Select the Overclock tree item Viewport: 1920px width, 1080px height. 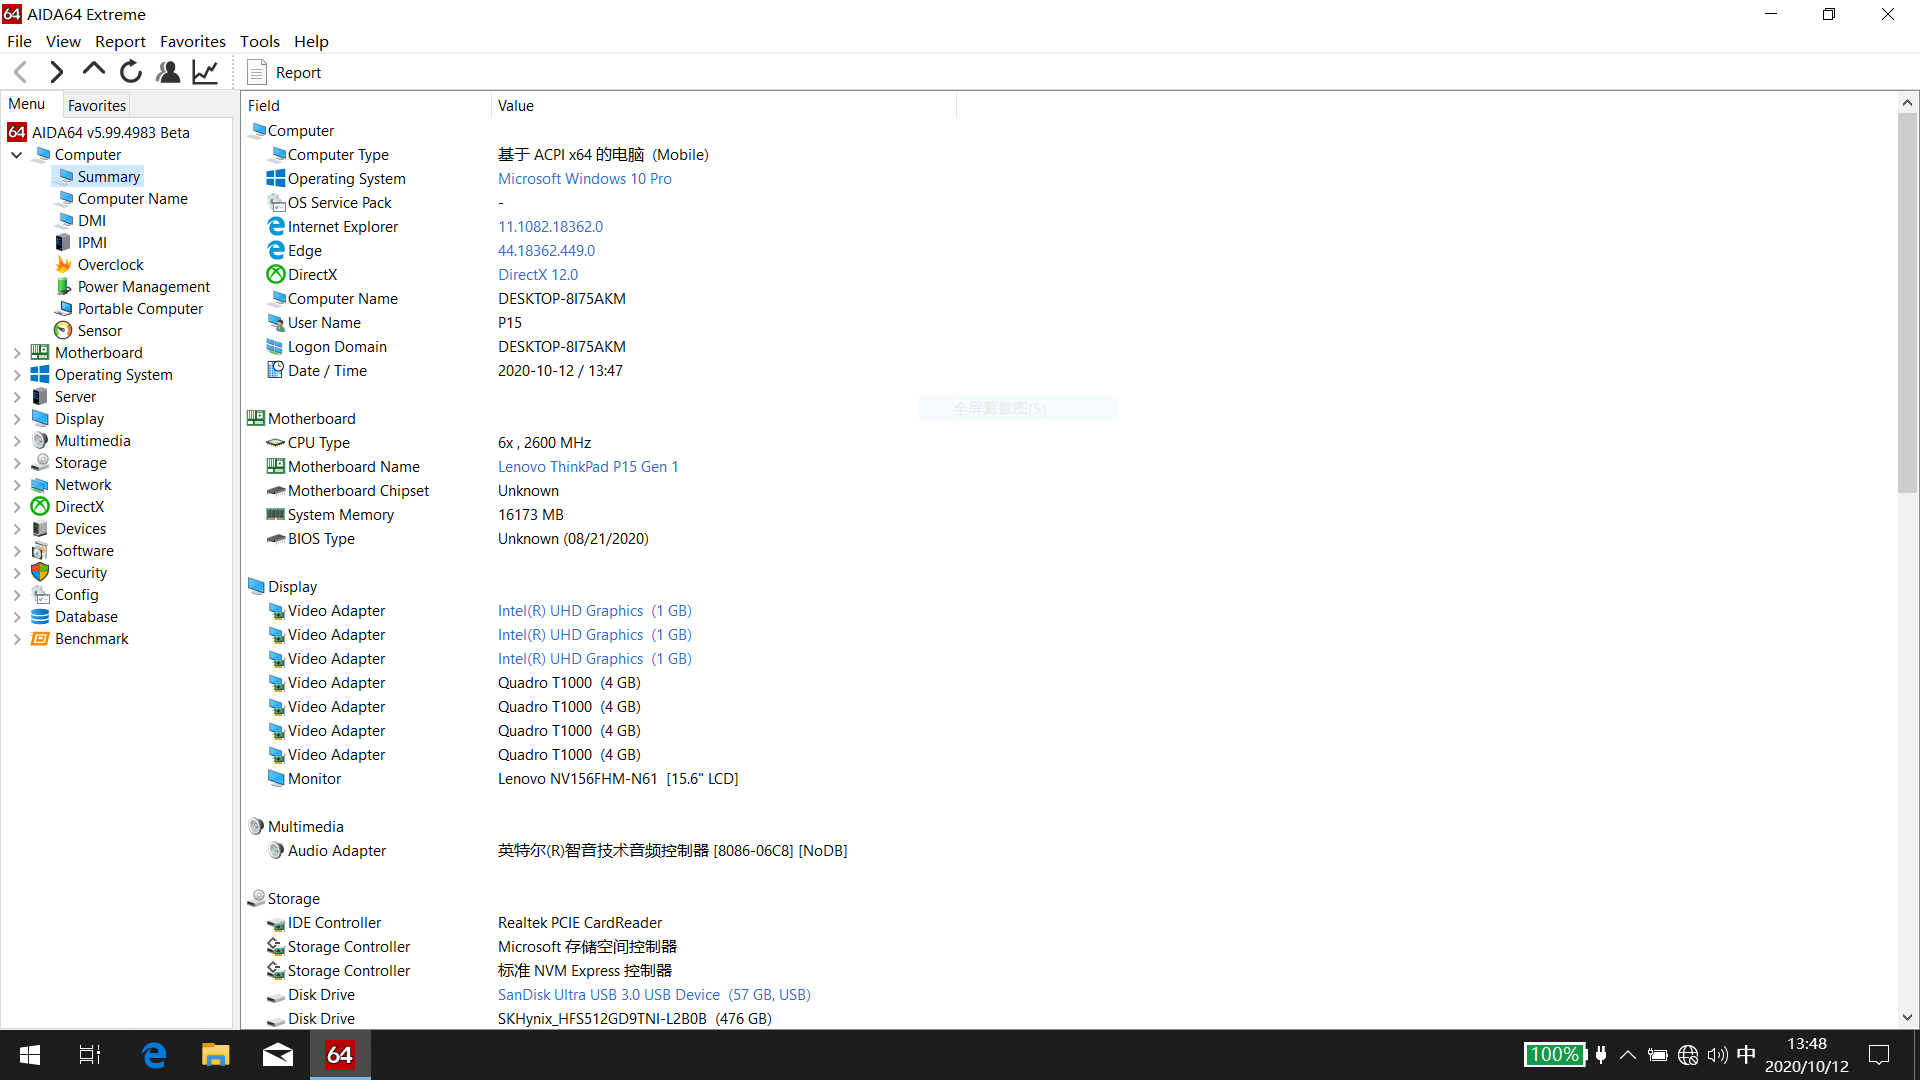[x=110, y=265]
